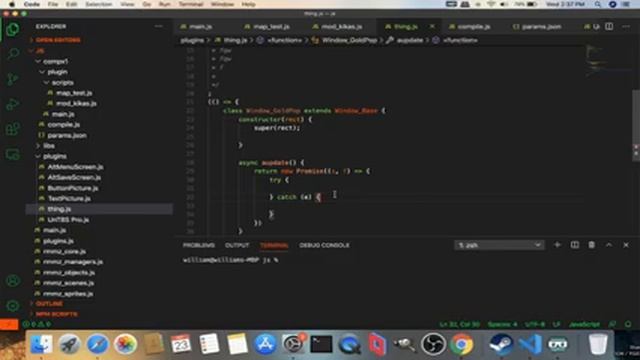This screenshot has width=640, height=360.
Task: Open notifications bell in the status bar
Action: point(628,324)
